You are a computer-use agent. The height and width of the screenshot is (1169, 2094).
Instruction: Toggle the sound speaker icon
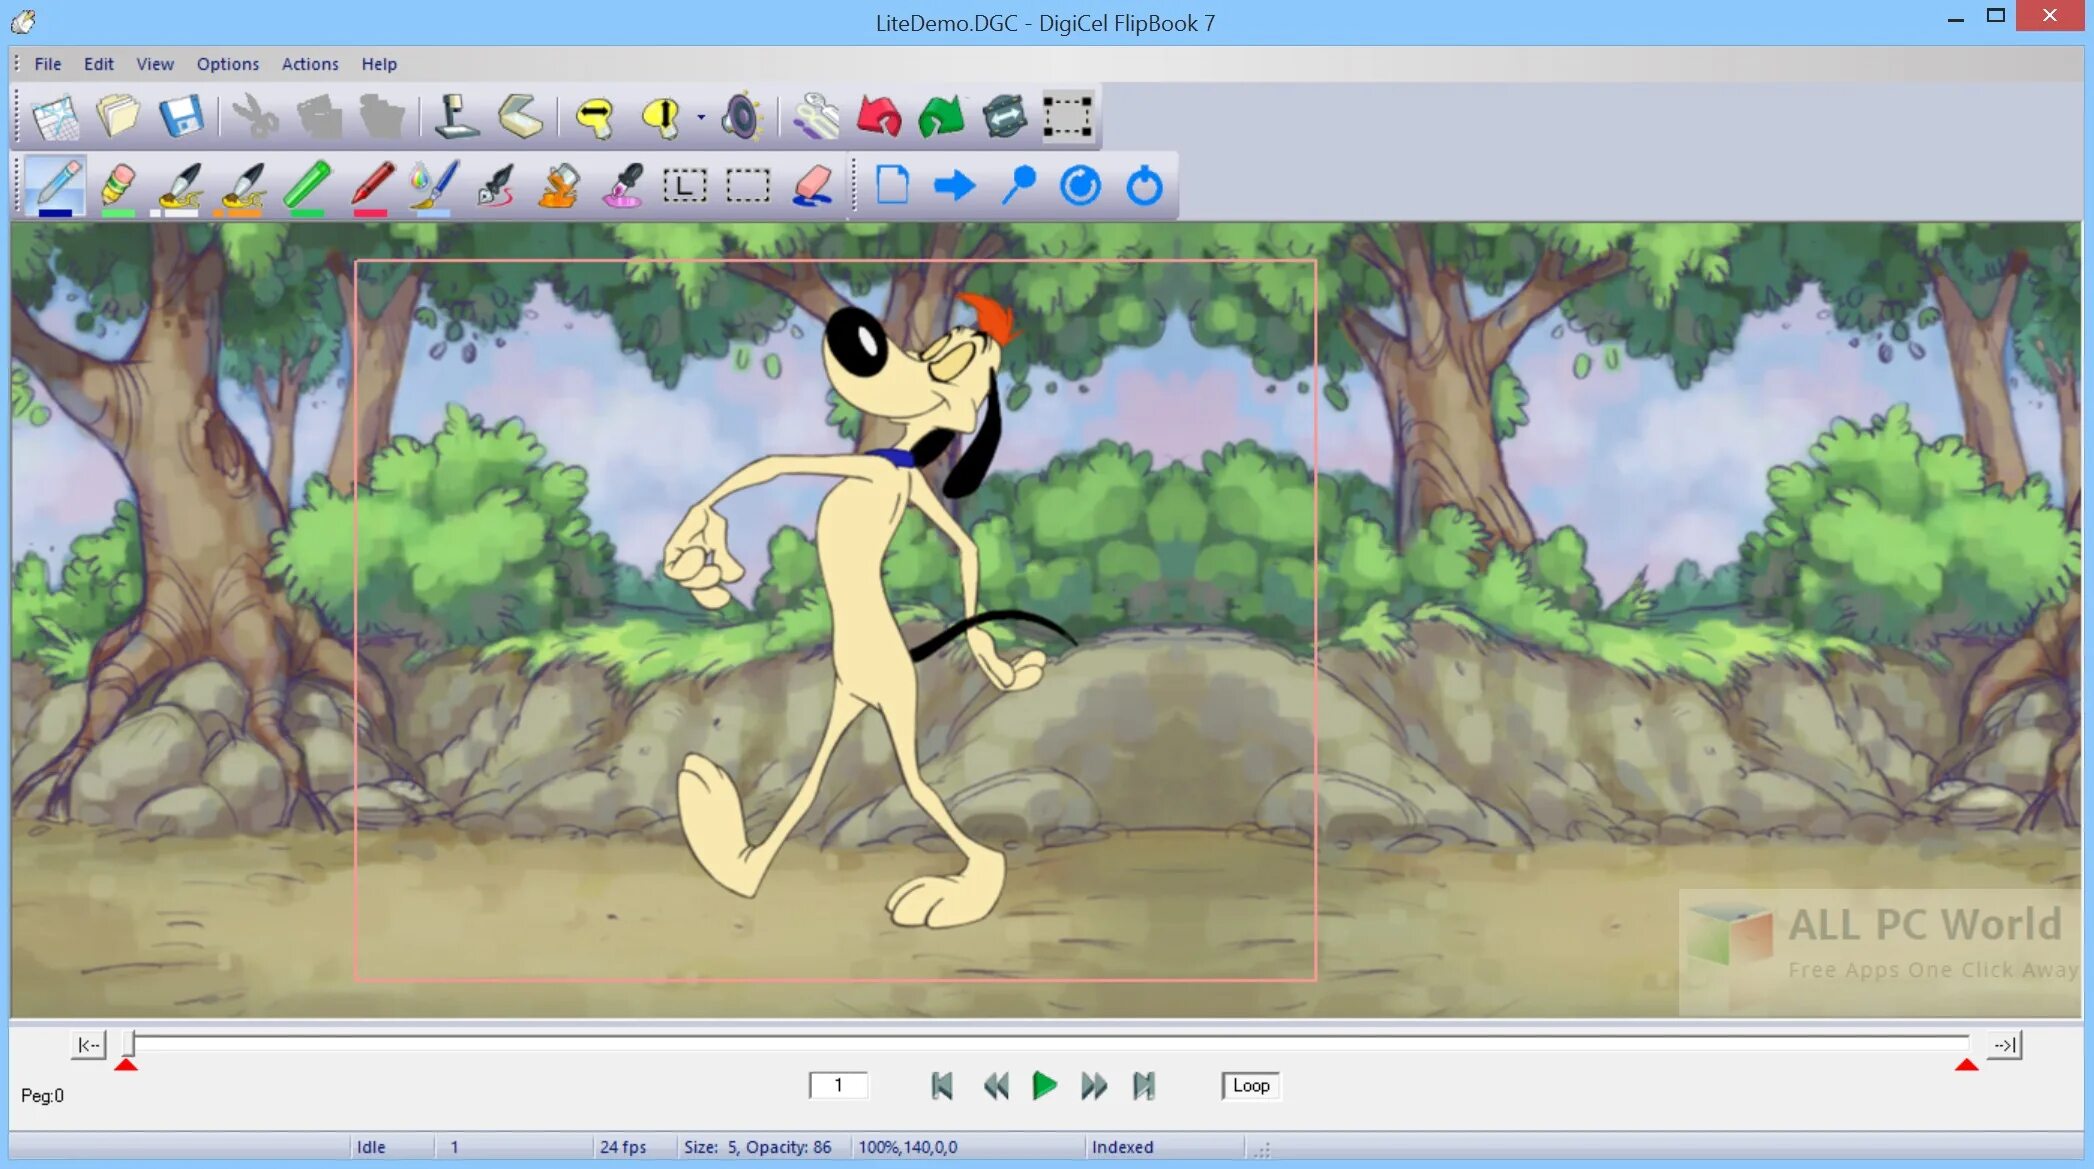[742, 117]
